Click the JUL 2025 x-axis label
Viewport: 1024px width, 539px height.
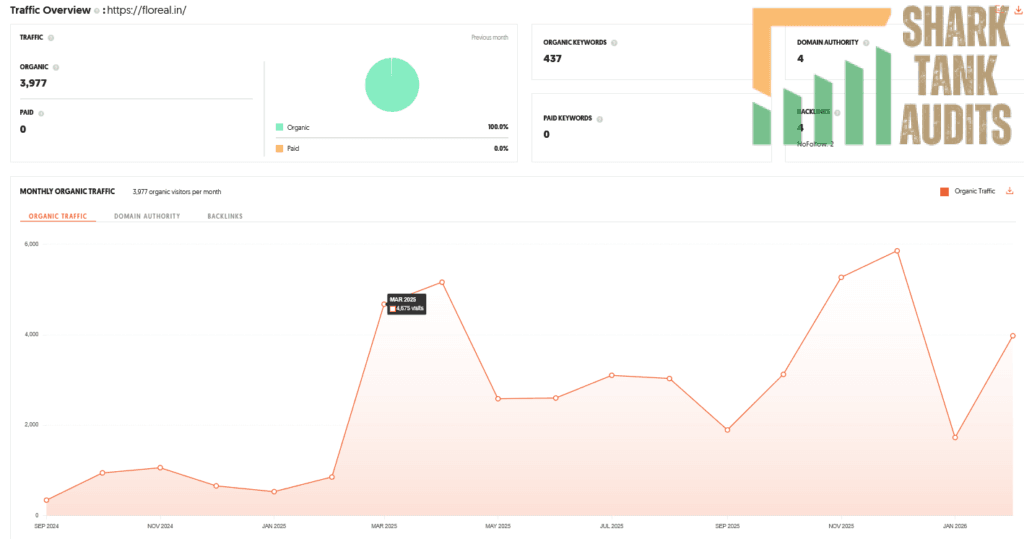click(612, 526)
